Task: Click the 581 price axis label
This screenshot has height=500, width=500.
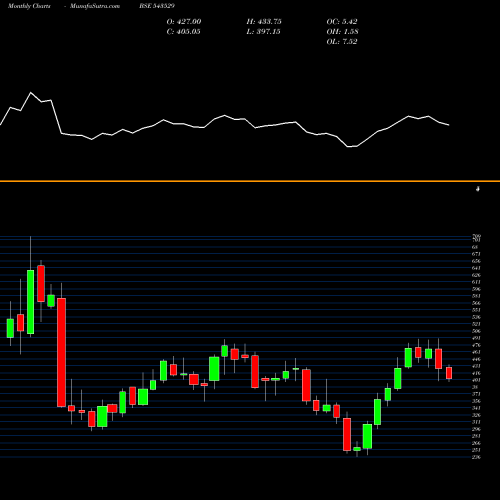Action: click(x=476, y=296)
